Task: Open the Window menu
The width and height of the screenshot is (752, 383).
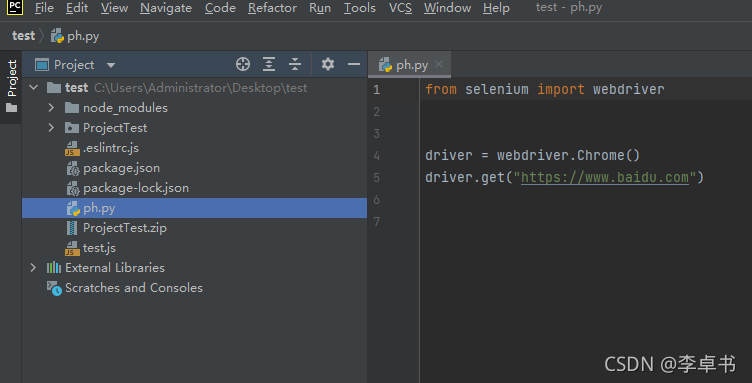Action: click(447, 8)
